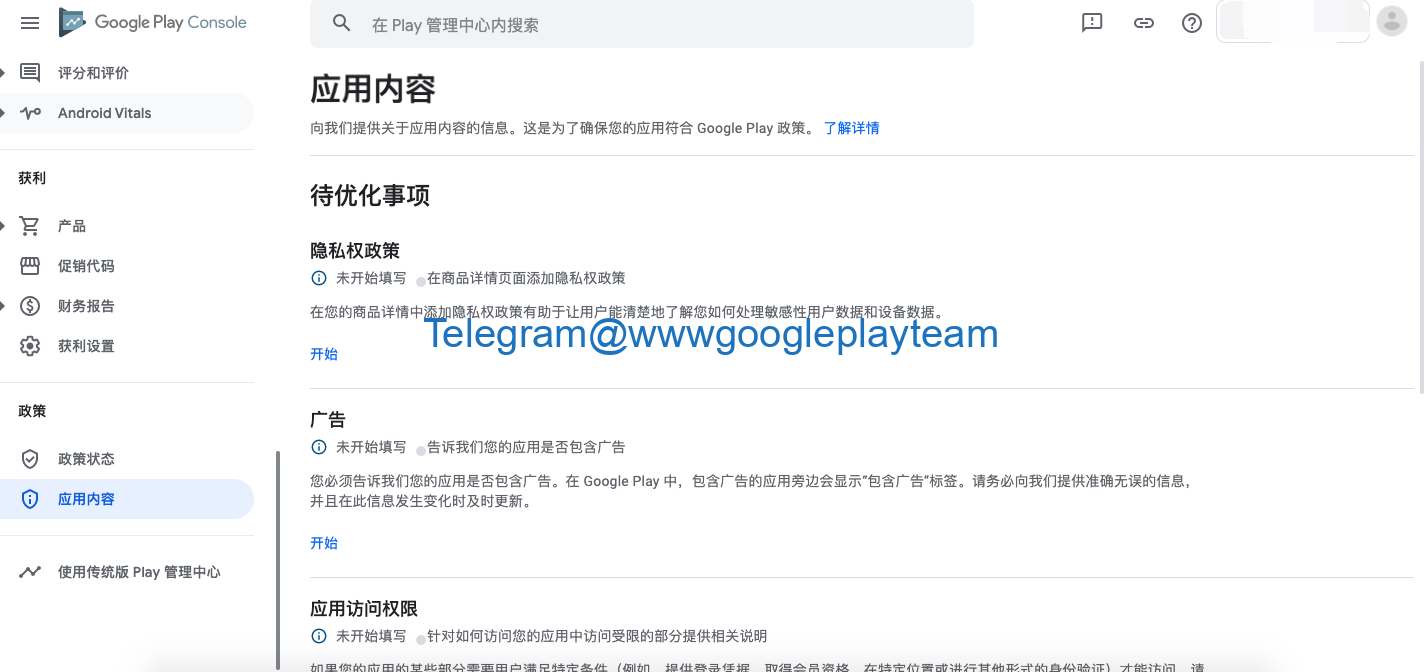Open the user account avatar
Viewport: 1428px width, 672px height.
1392,21
